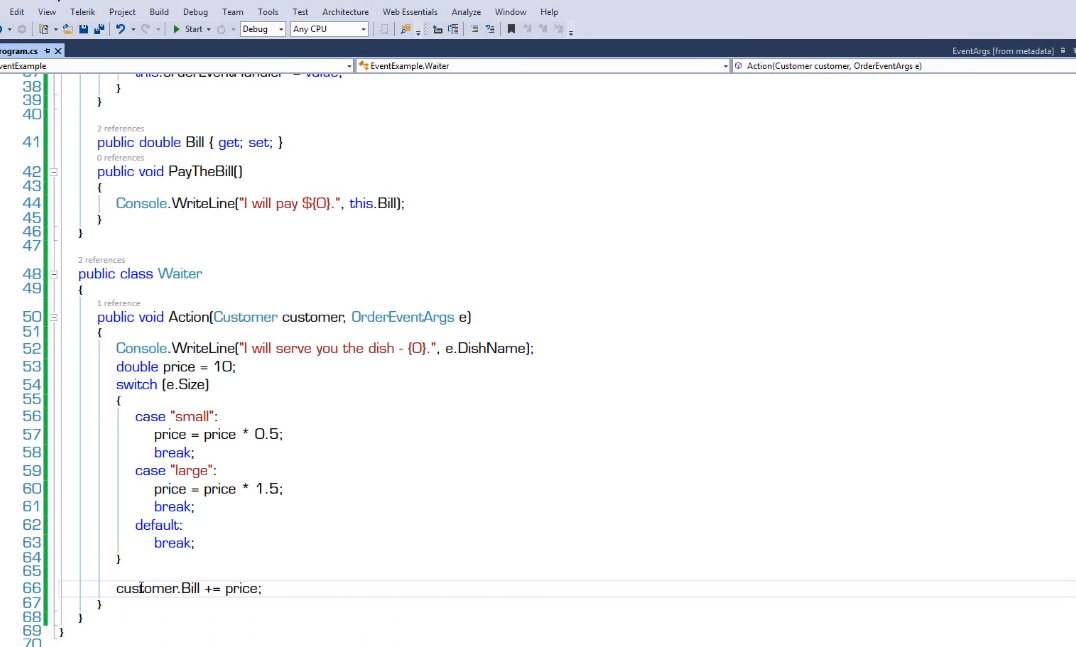Open the EventExample.Waiter type dropdown
The height and width of the screenshot is (647, 1076).
click(x=543, y=66)
